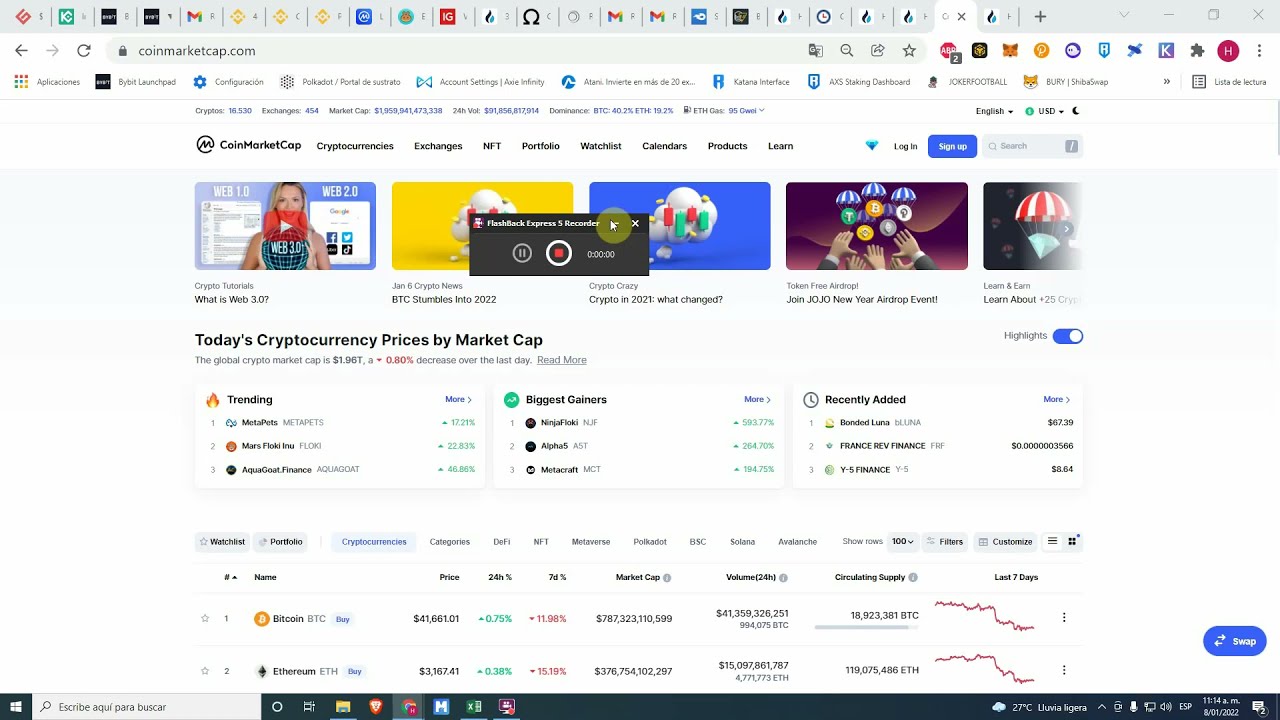
Task: Expand More in Biggest Gainers card
Action: (x=757, y=399)
